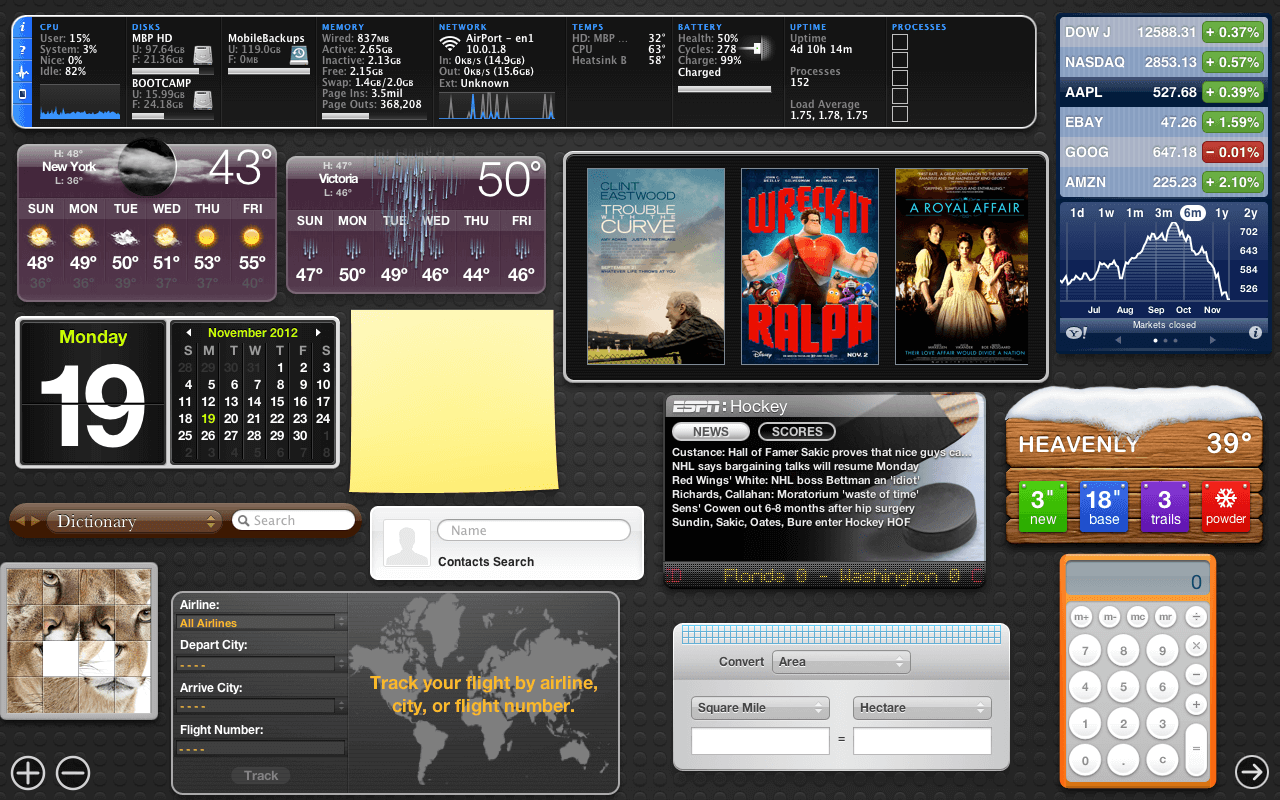Select the 1w chart range
Viewport: 1280px width, 800px height.
(x=1106, y=213)
